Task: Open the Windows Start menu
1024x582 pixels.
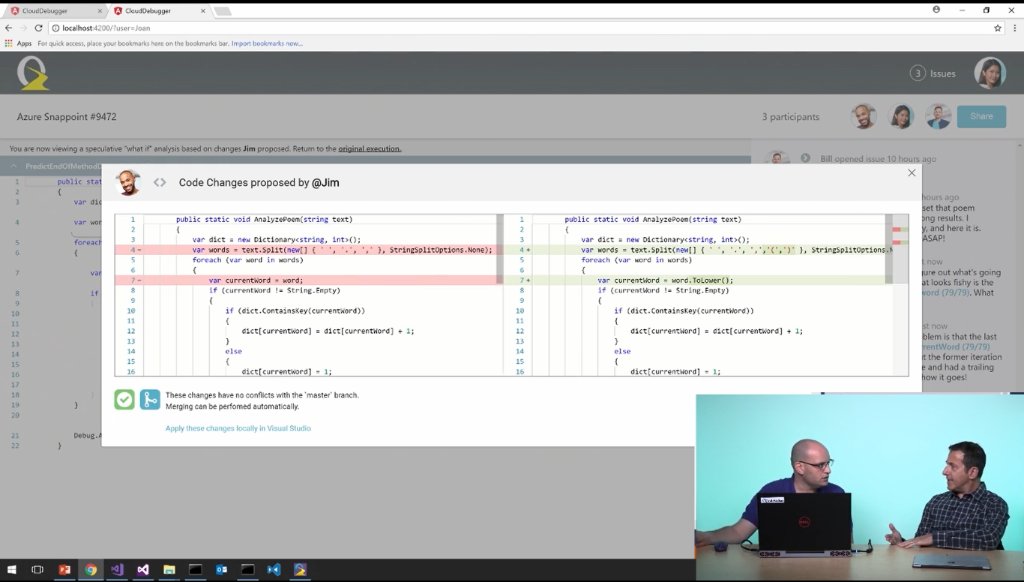Action: (11, 570)
